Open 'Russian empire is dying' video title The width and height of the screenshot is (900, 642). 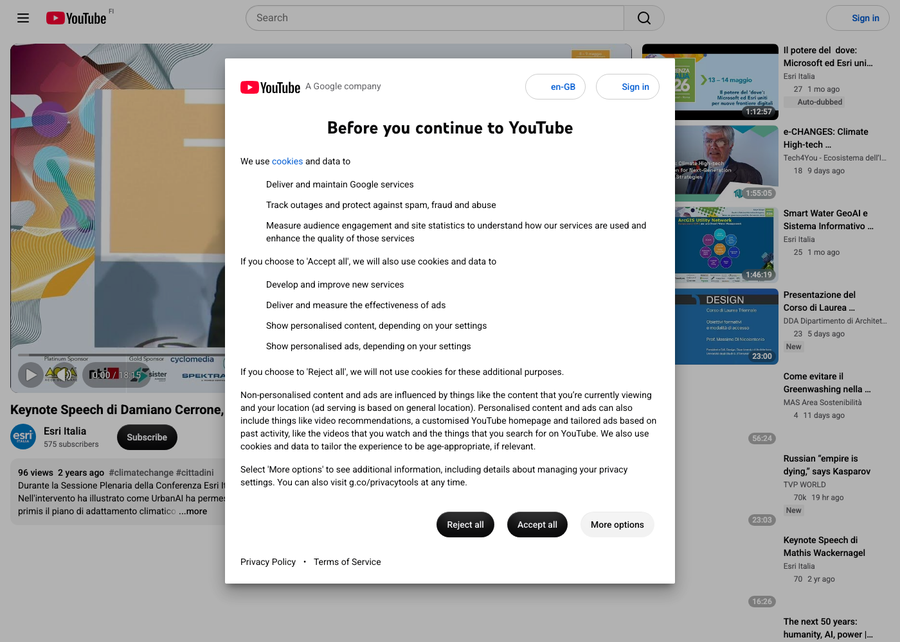click(x=827, y=465)
